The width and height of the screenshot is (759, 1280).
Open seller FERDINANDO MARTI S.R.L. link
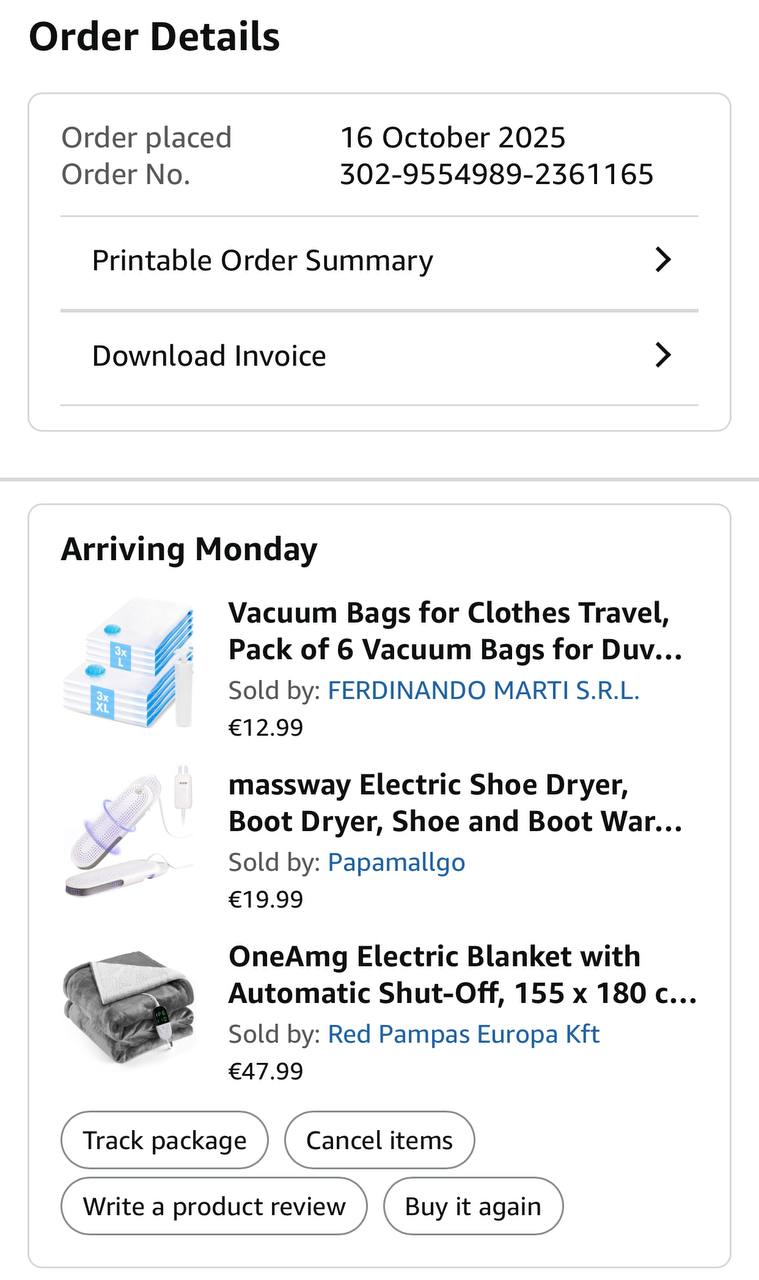point(483,690)
